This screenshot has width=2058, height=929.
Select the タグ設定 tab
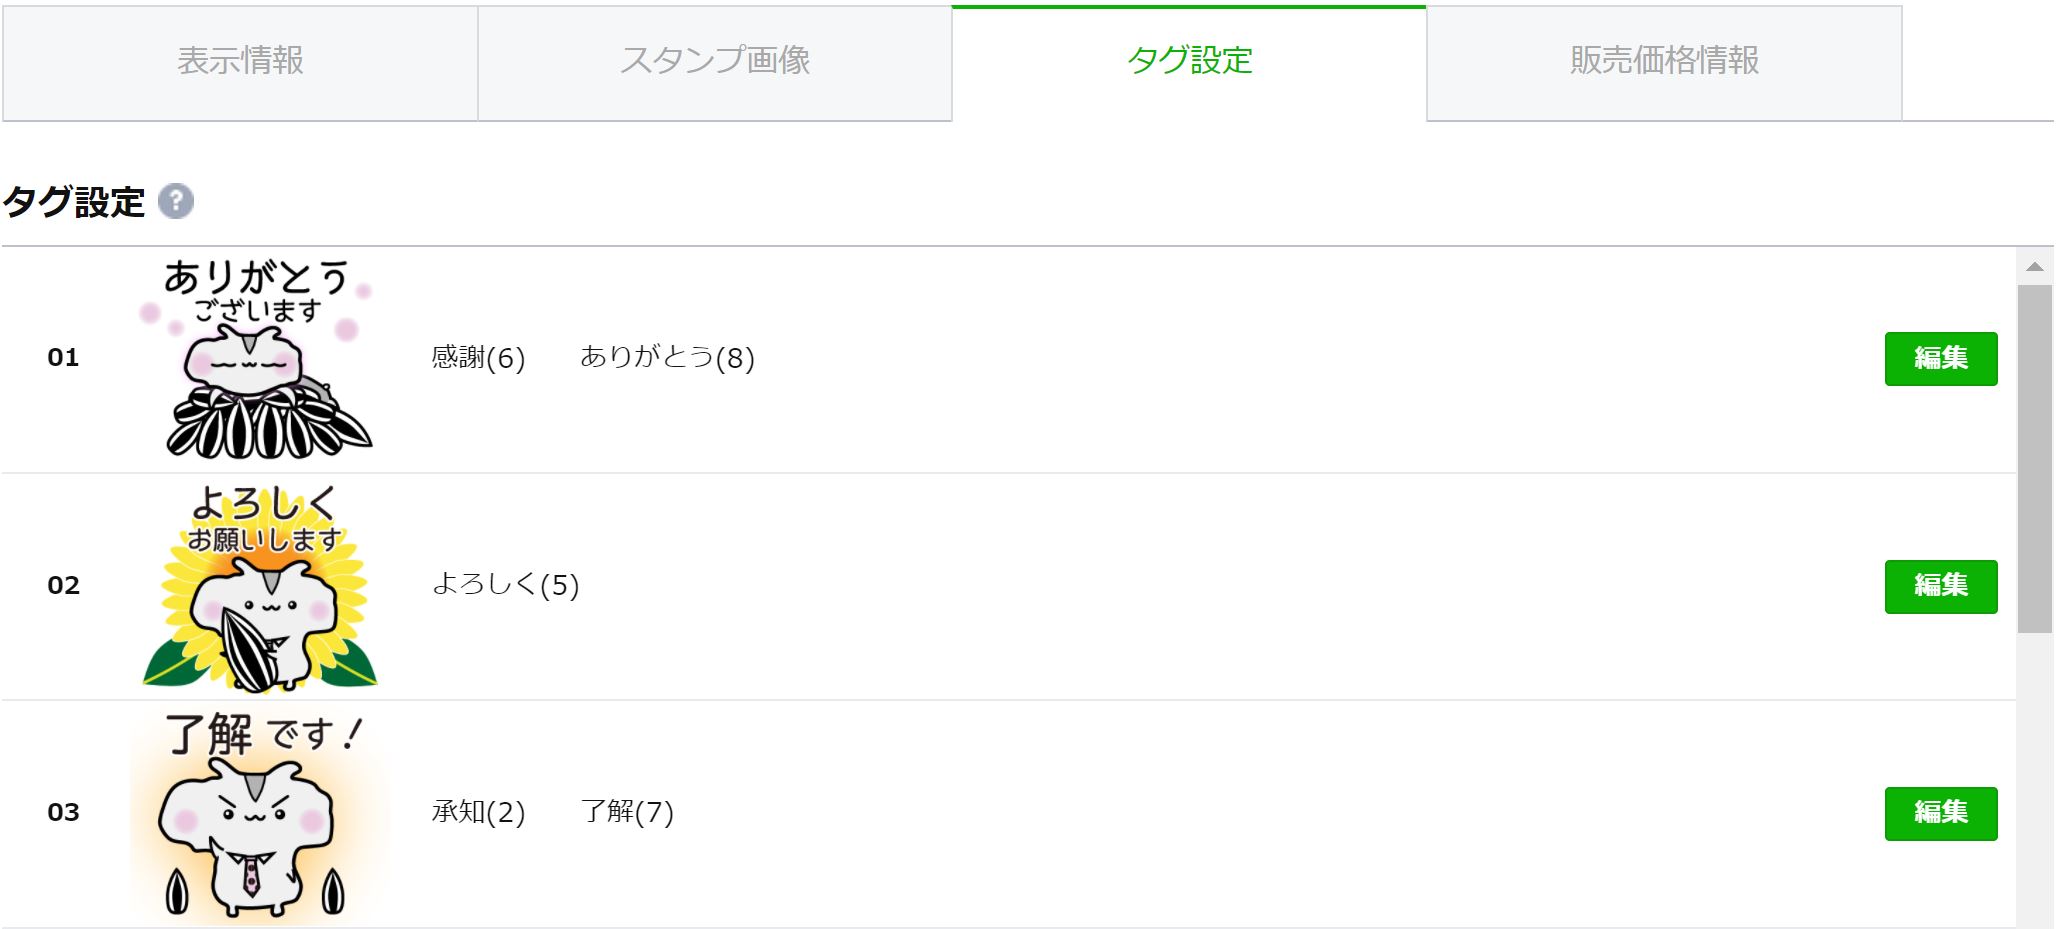coord(1189,62)
